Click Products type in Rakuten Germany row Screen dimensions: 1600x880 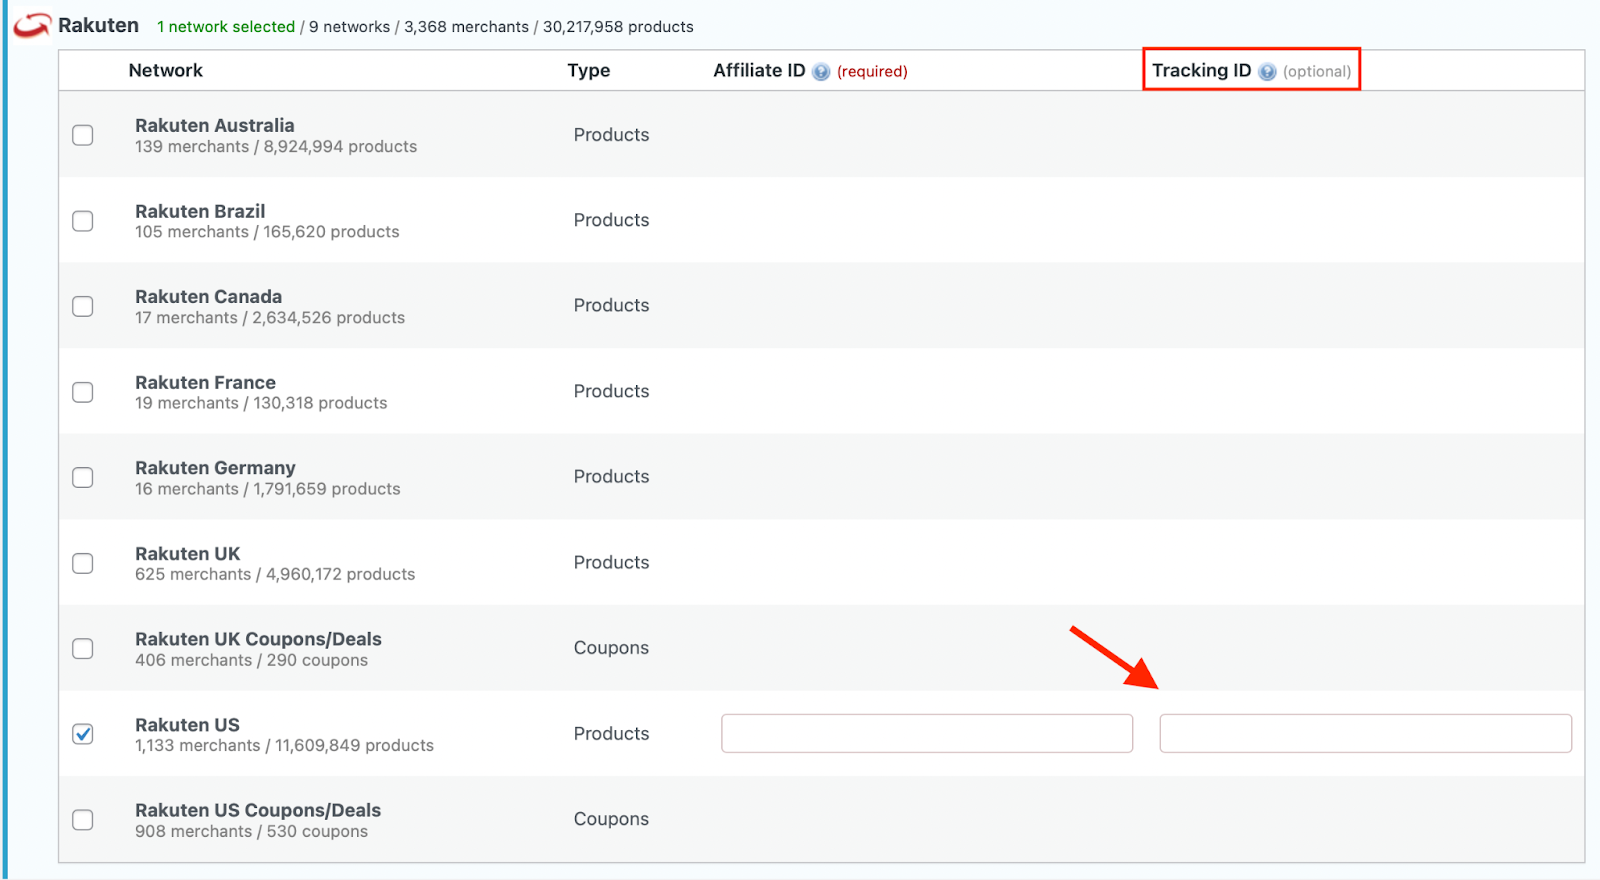click(611, 476)
